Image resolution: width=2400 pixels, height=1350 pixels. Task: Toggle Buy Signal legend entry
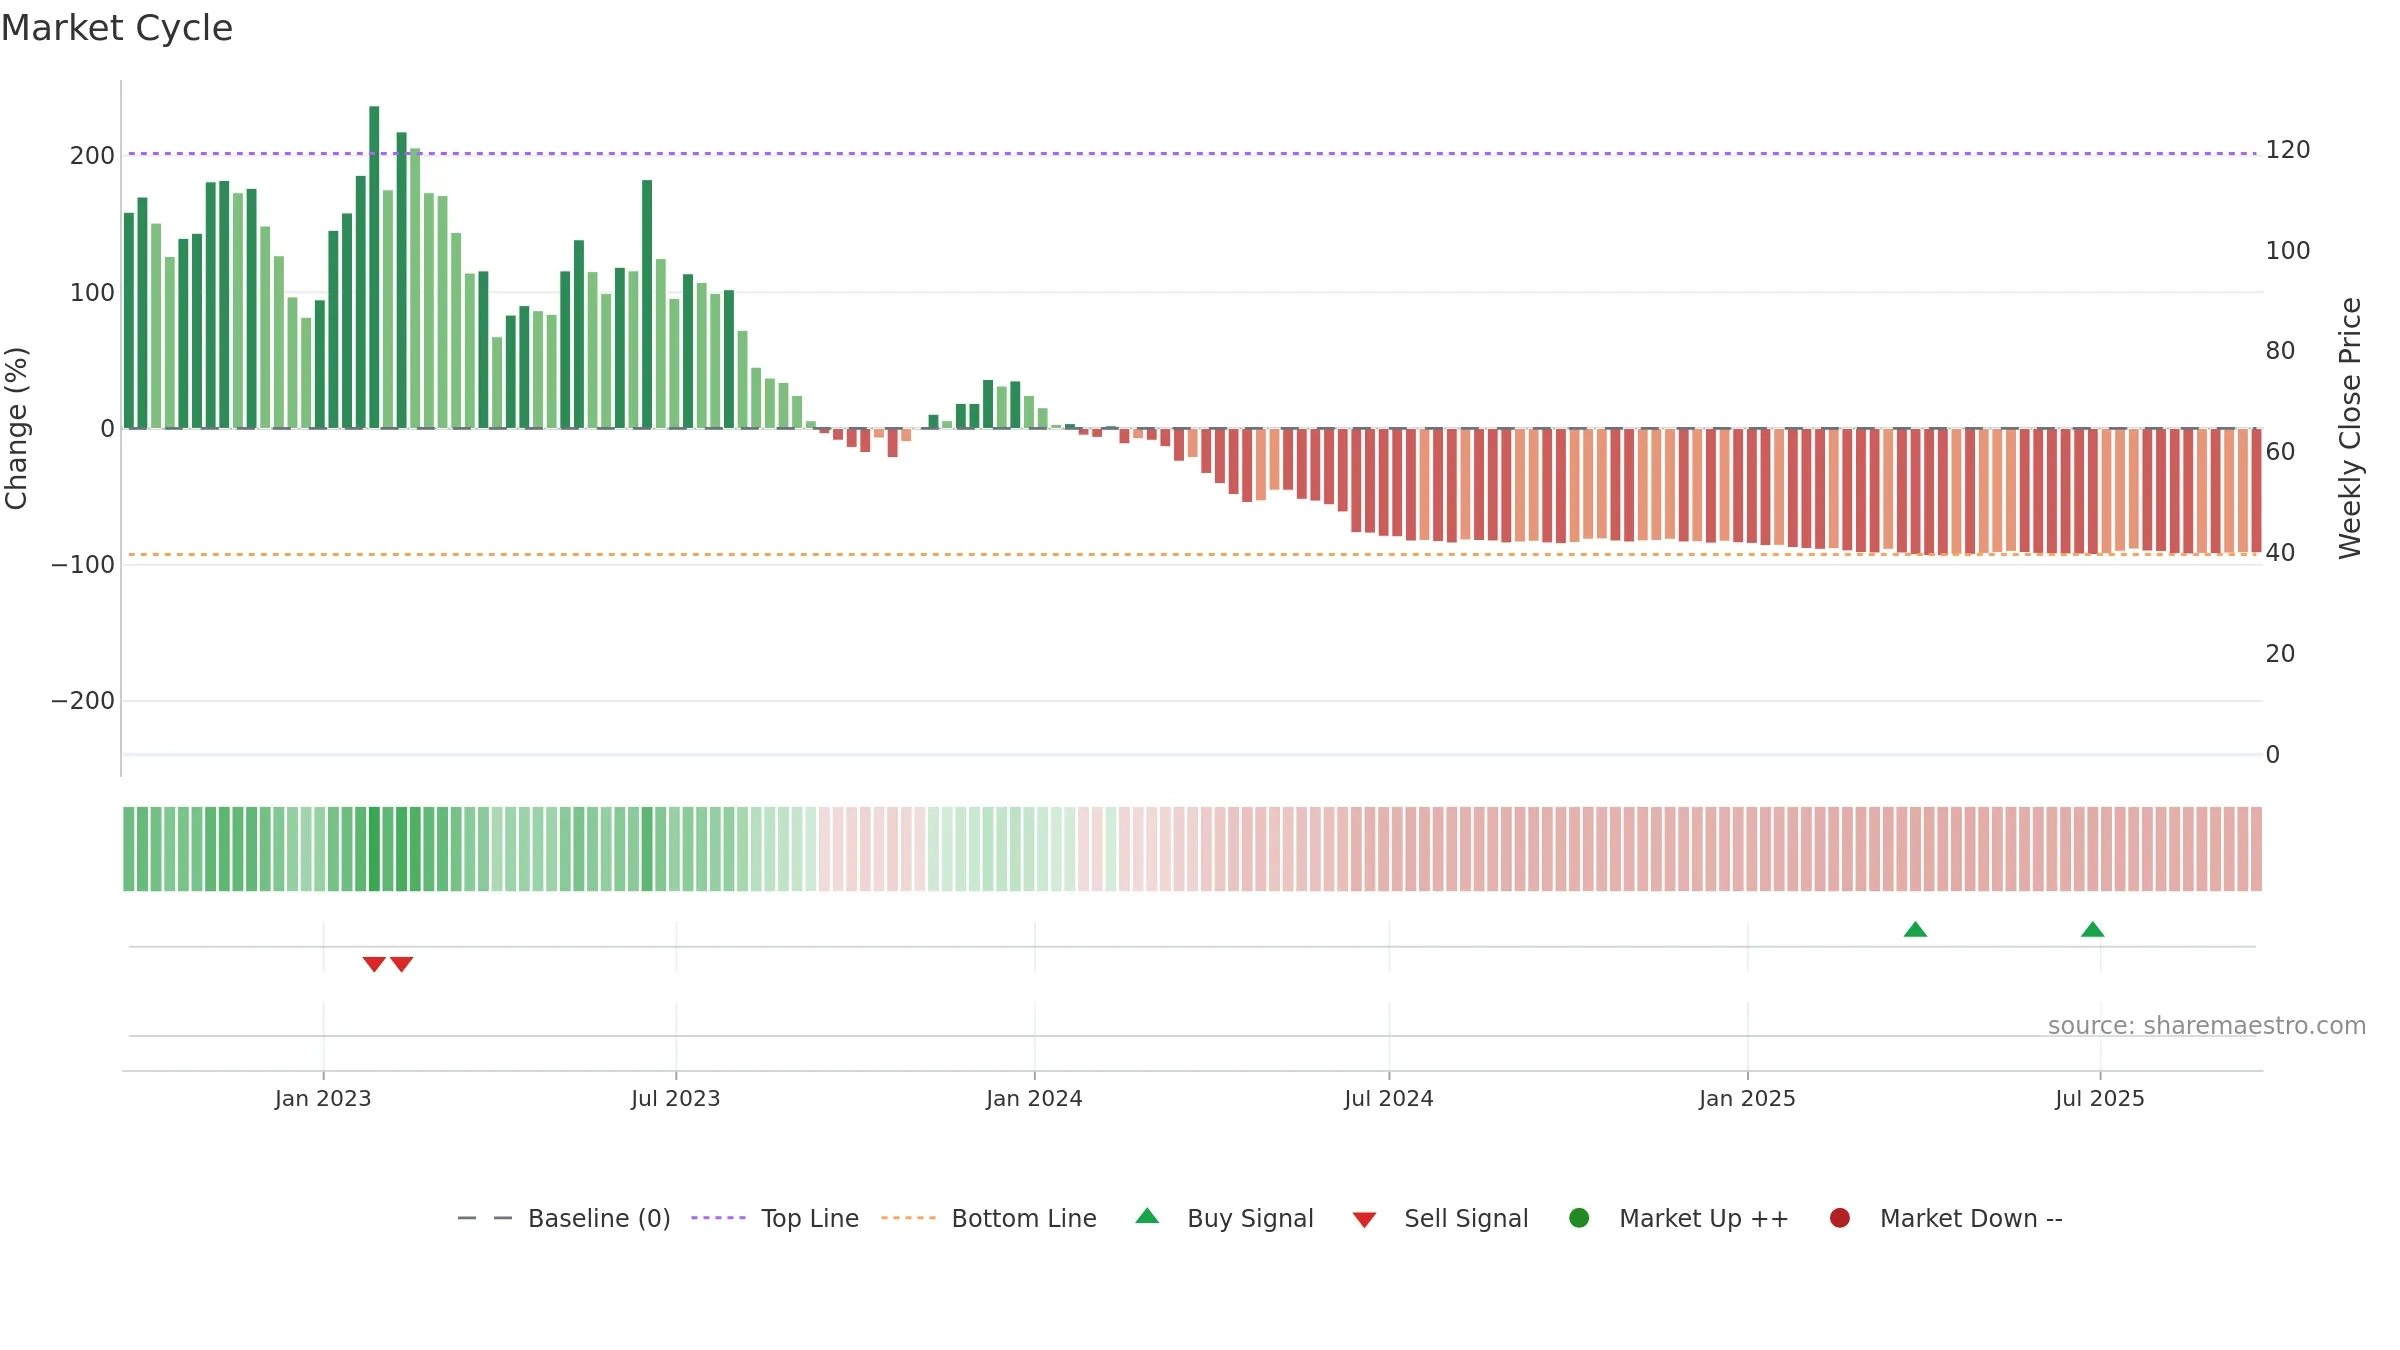click(1225, 1218)
